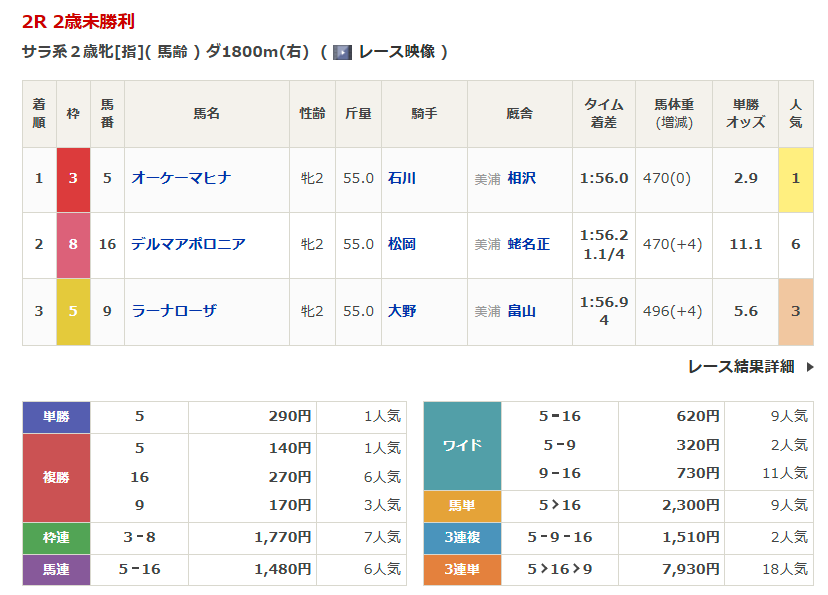Expand レース結果詳細 full race results
Screen dimensions: 828x595
741,367
